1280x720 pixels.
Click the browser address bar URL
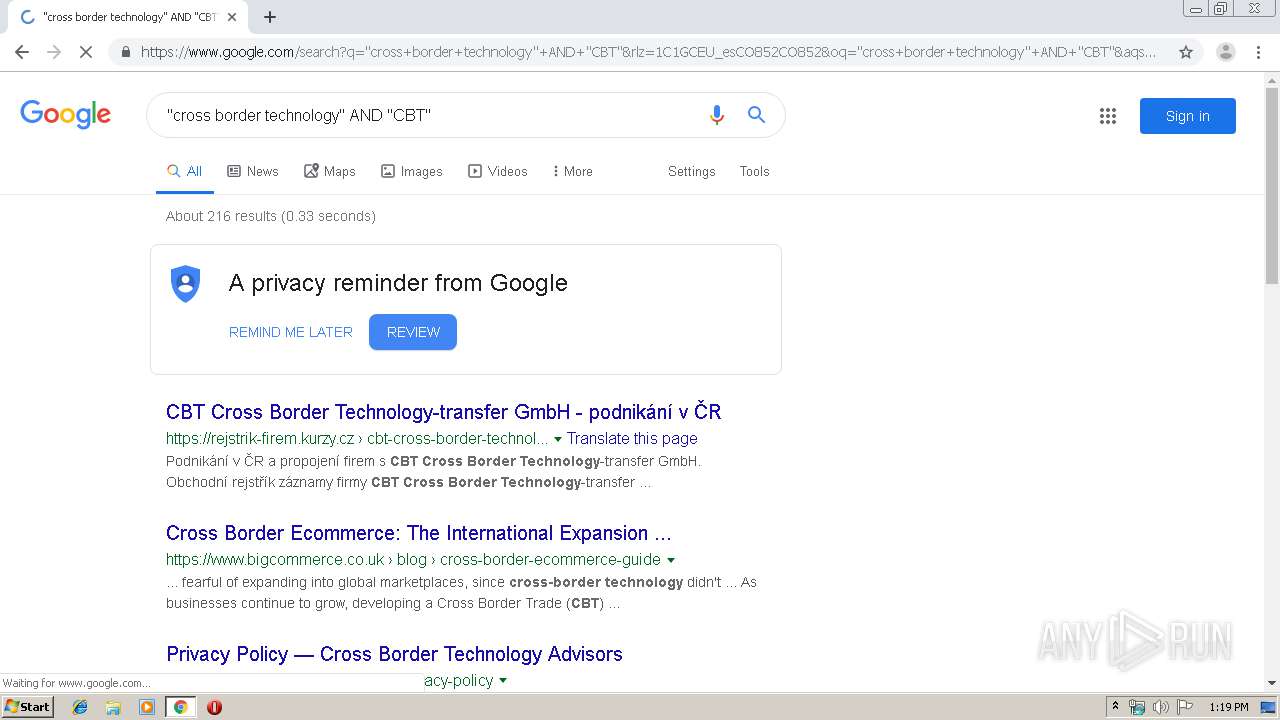648,52
